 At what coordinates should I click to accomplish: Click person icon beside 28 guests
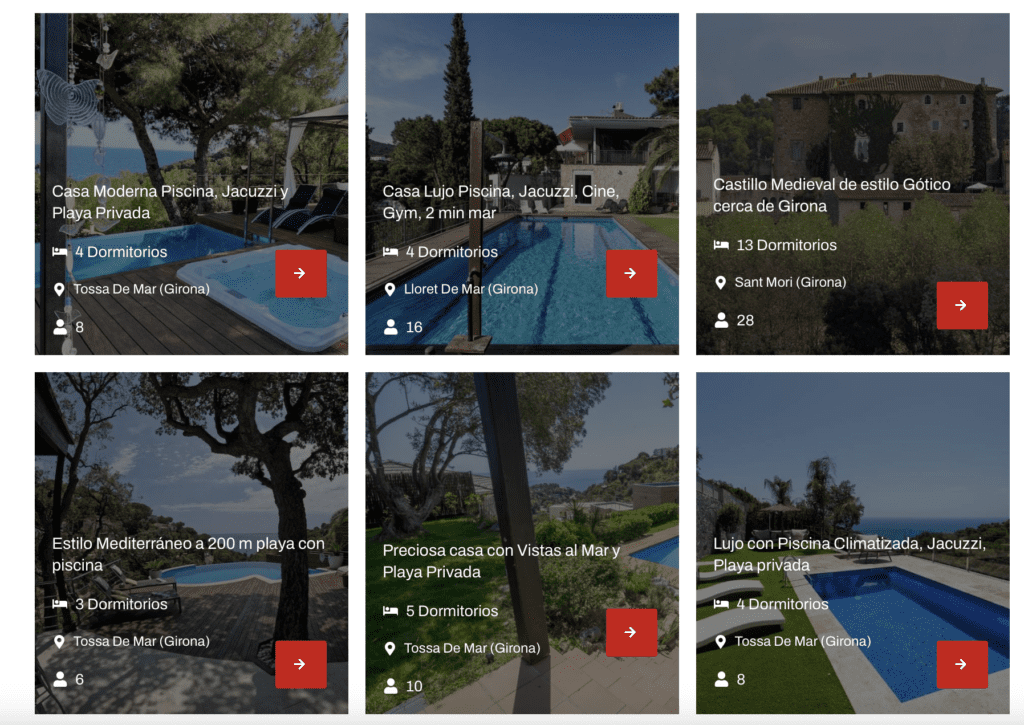(721, 321)
